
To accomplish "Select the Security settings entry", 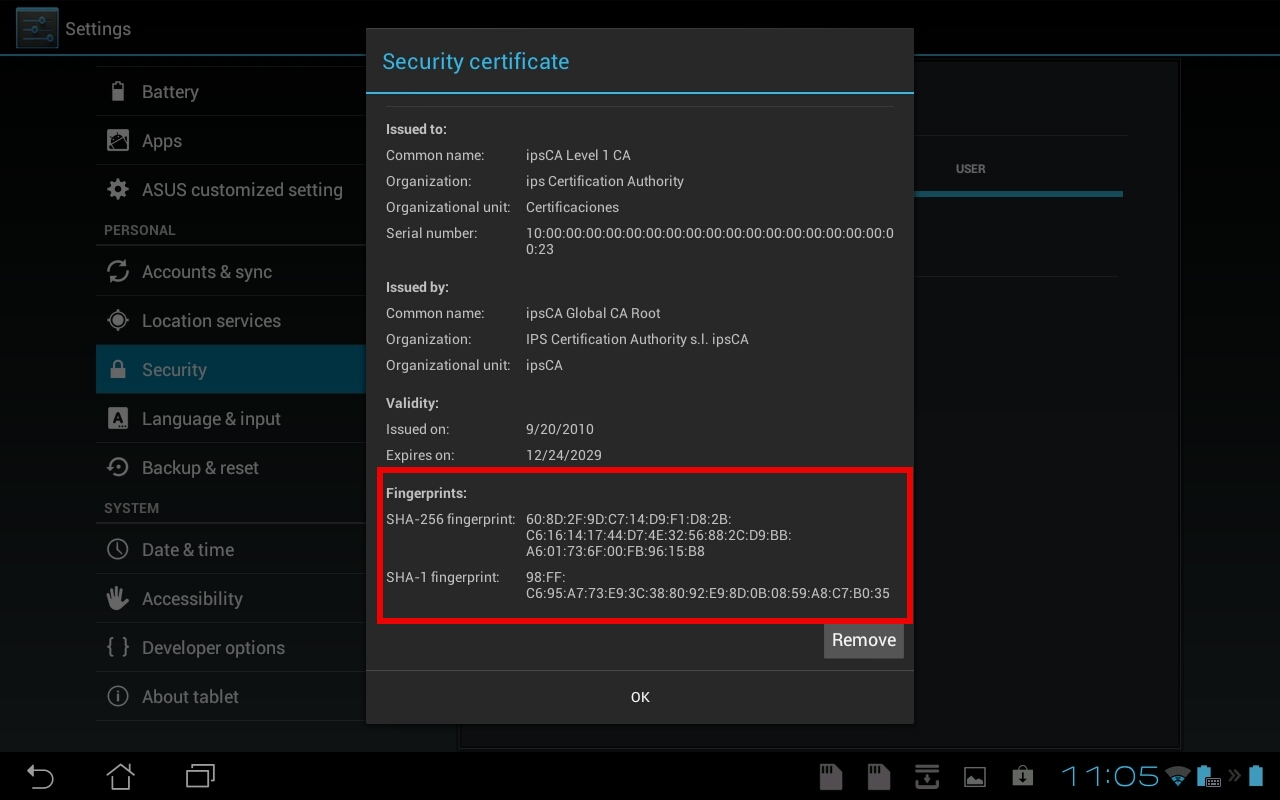I will (231, 369).
